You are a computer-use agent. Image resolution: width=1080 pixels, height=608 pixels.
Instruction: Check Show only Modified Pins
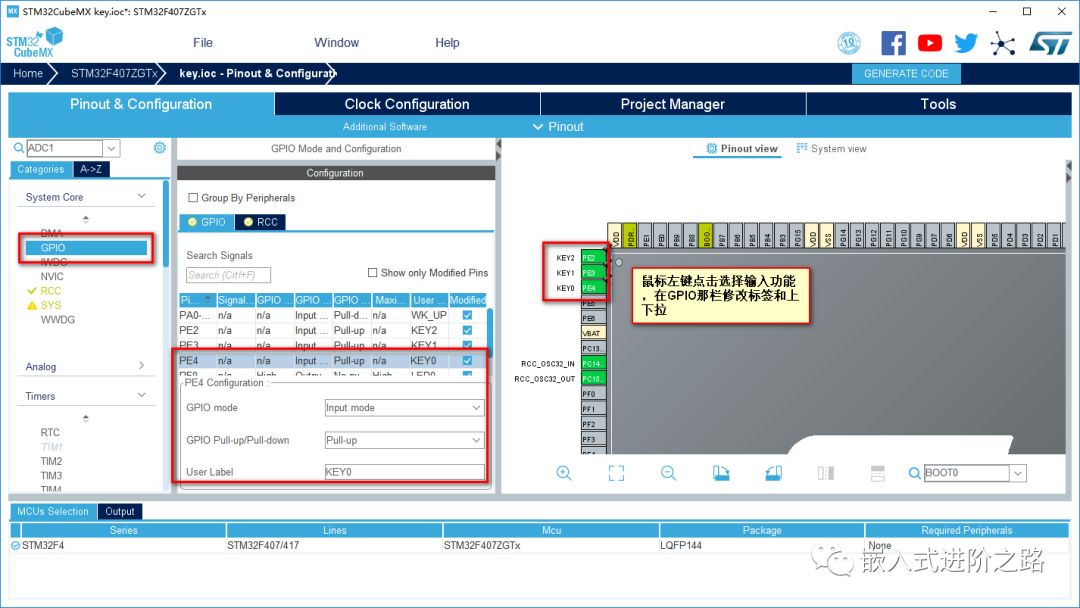pos(373,273)
